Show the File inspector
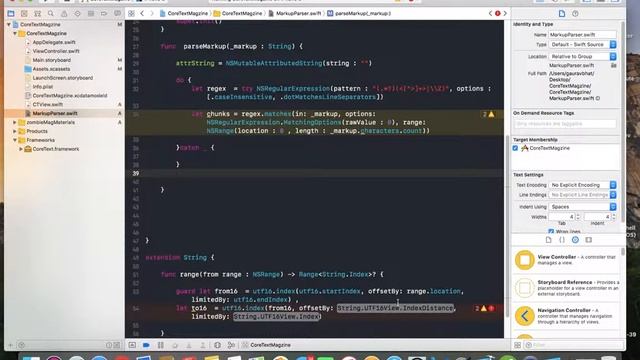This screenshot has width=640, height=360. click(x=562, y=13)
